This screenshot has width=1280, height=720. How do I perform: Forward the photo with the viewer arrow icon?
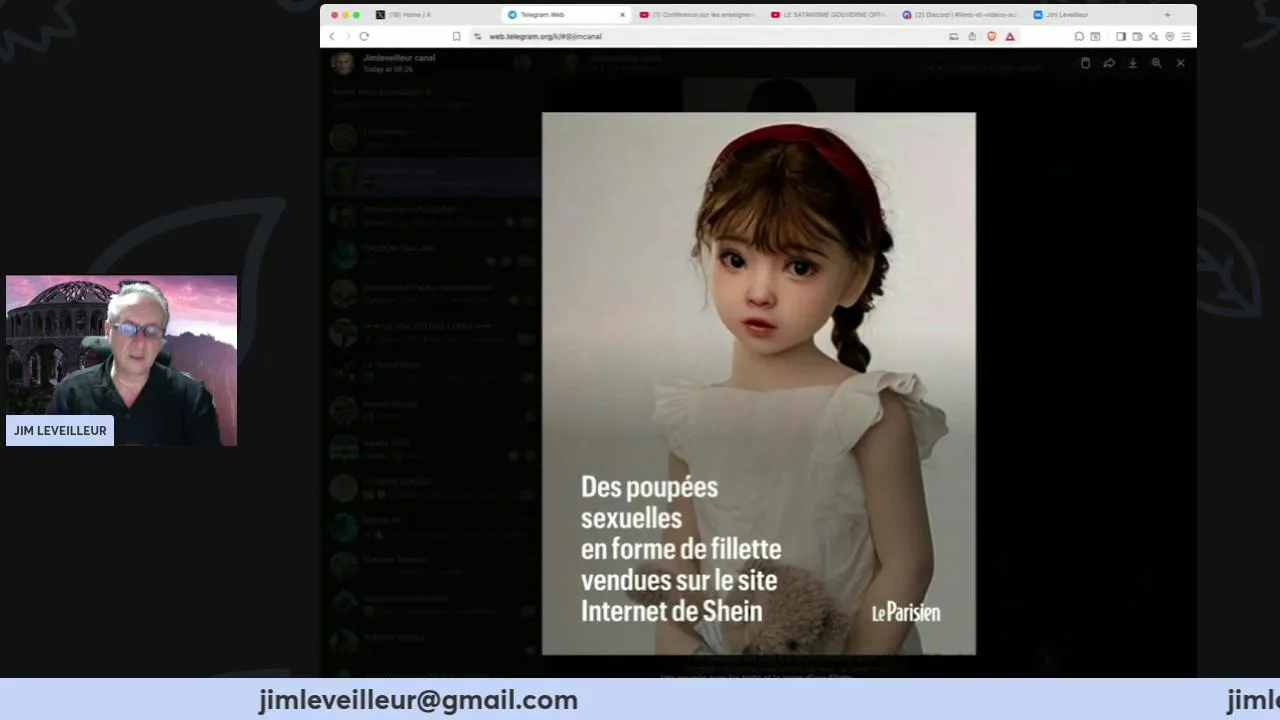[x=1109, y=63]
